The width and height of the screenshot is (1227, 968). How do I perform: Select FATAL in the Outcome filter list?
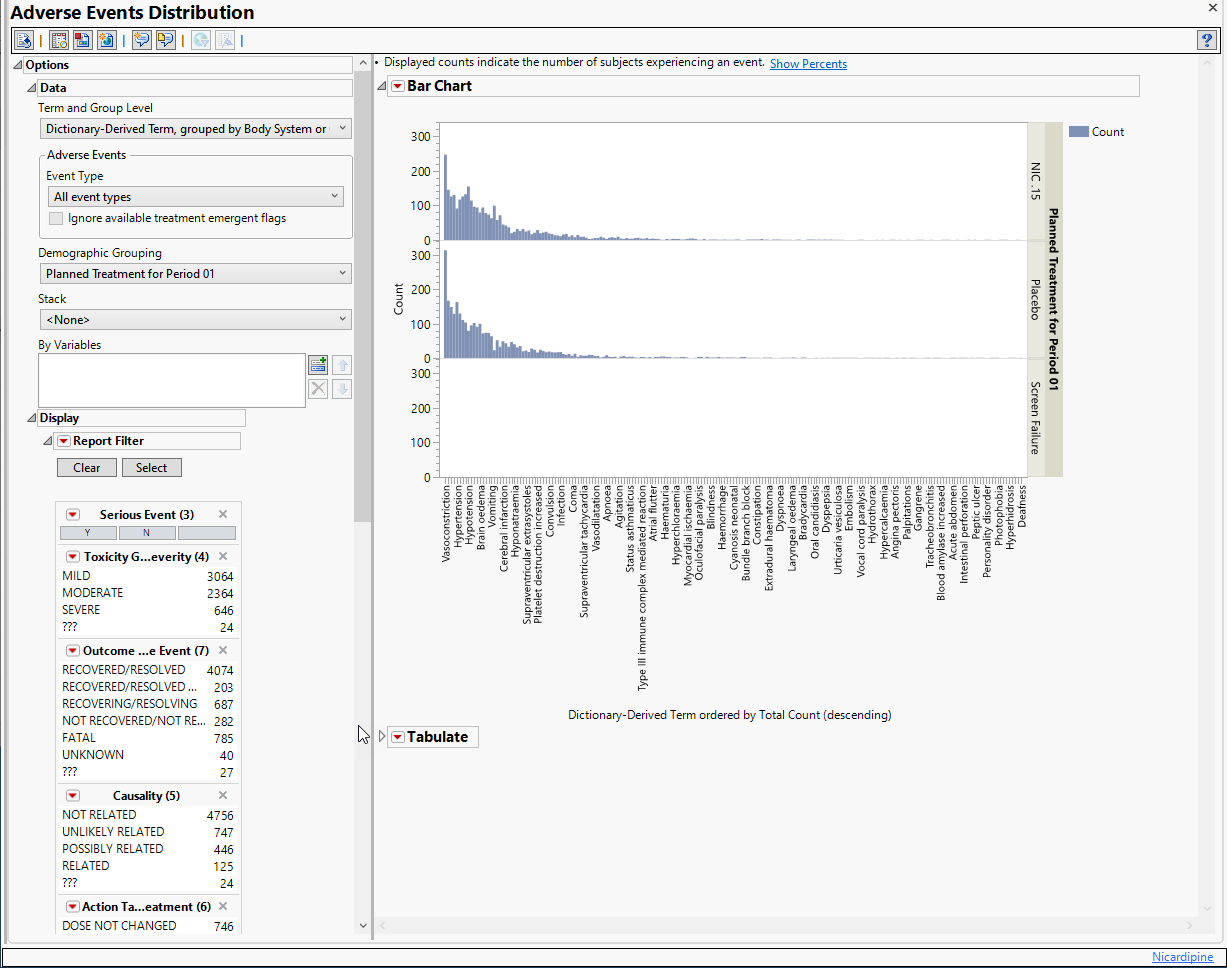(79, 738)
